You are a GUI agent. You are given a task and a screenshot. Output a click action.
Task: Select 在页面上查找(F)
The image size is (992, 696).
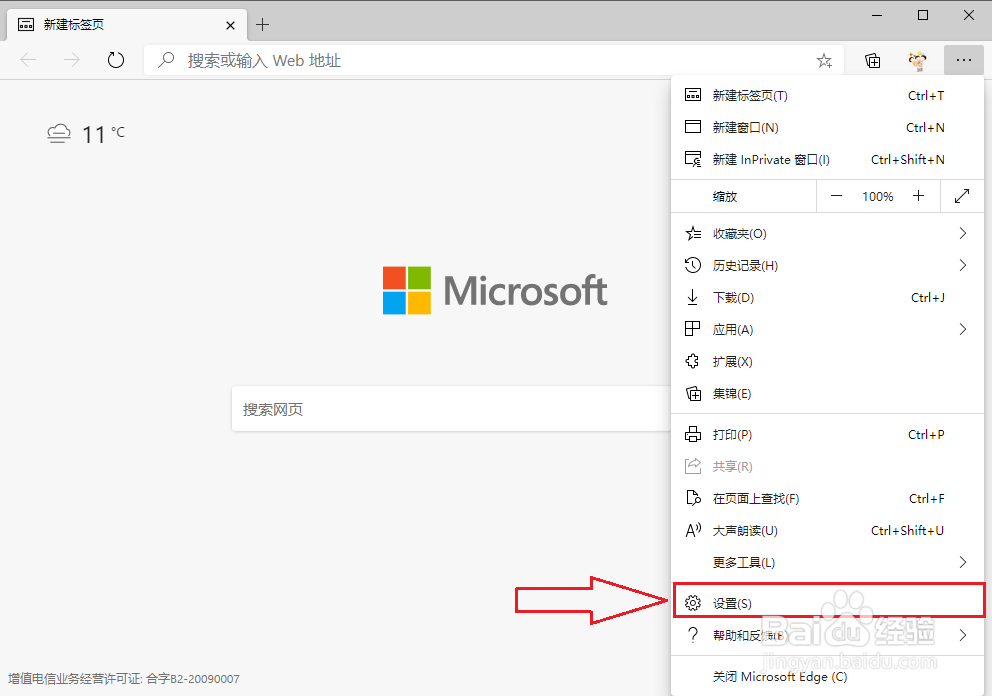coord(827,499)
